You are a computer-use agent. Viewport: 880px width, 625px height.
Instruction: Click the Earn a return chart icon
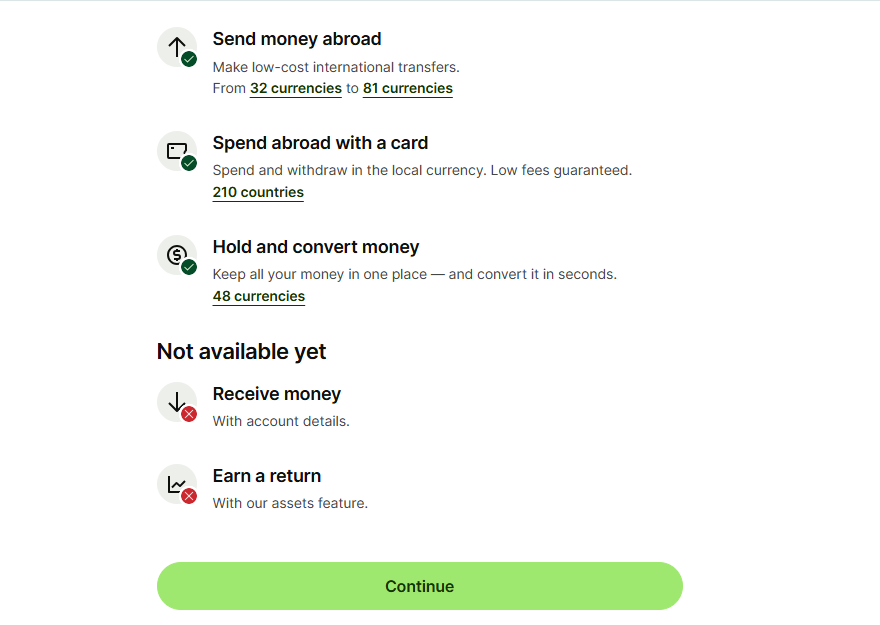click(176, 483)
